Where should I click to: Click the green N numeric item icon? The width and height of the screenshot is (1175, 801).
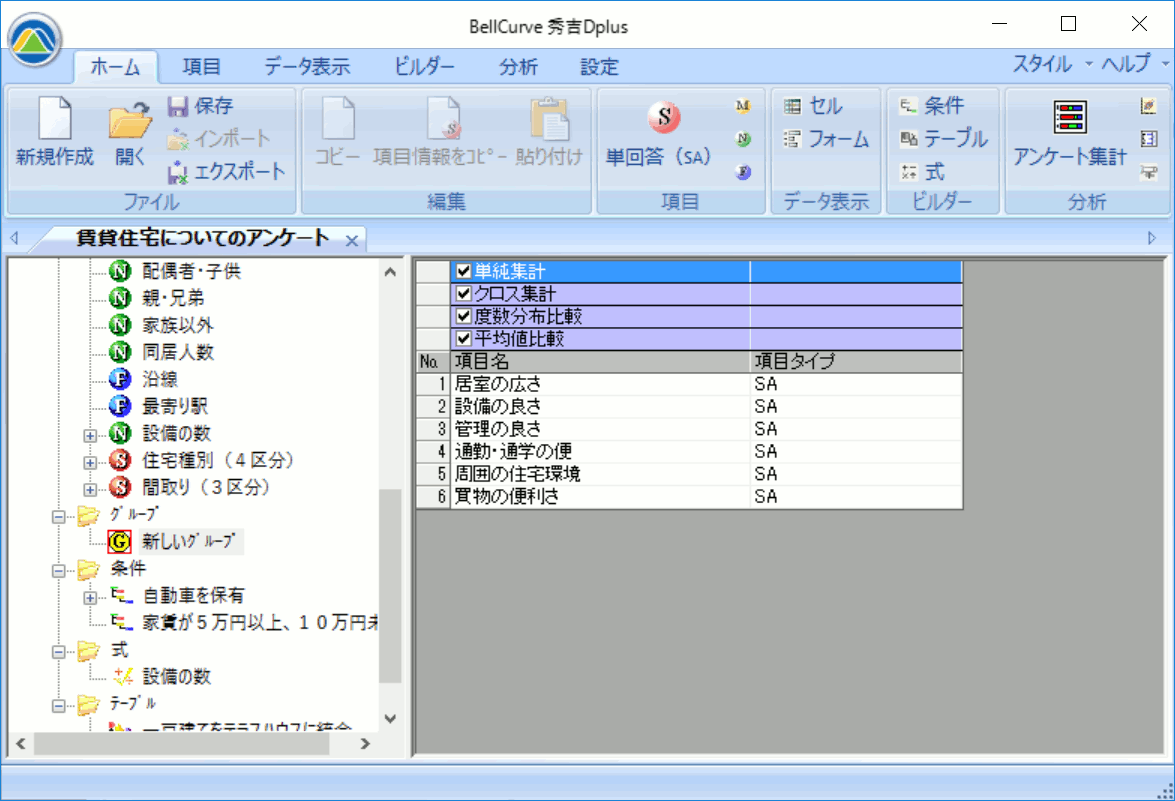[743, 139]
